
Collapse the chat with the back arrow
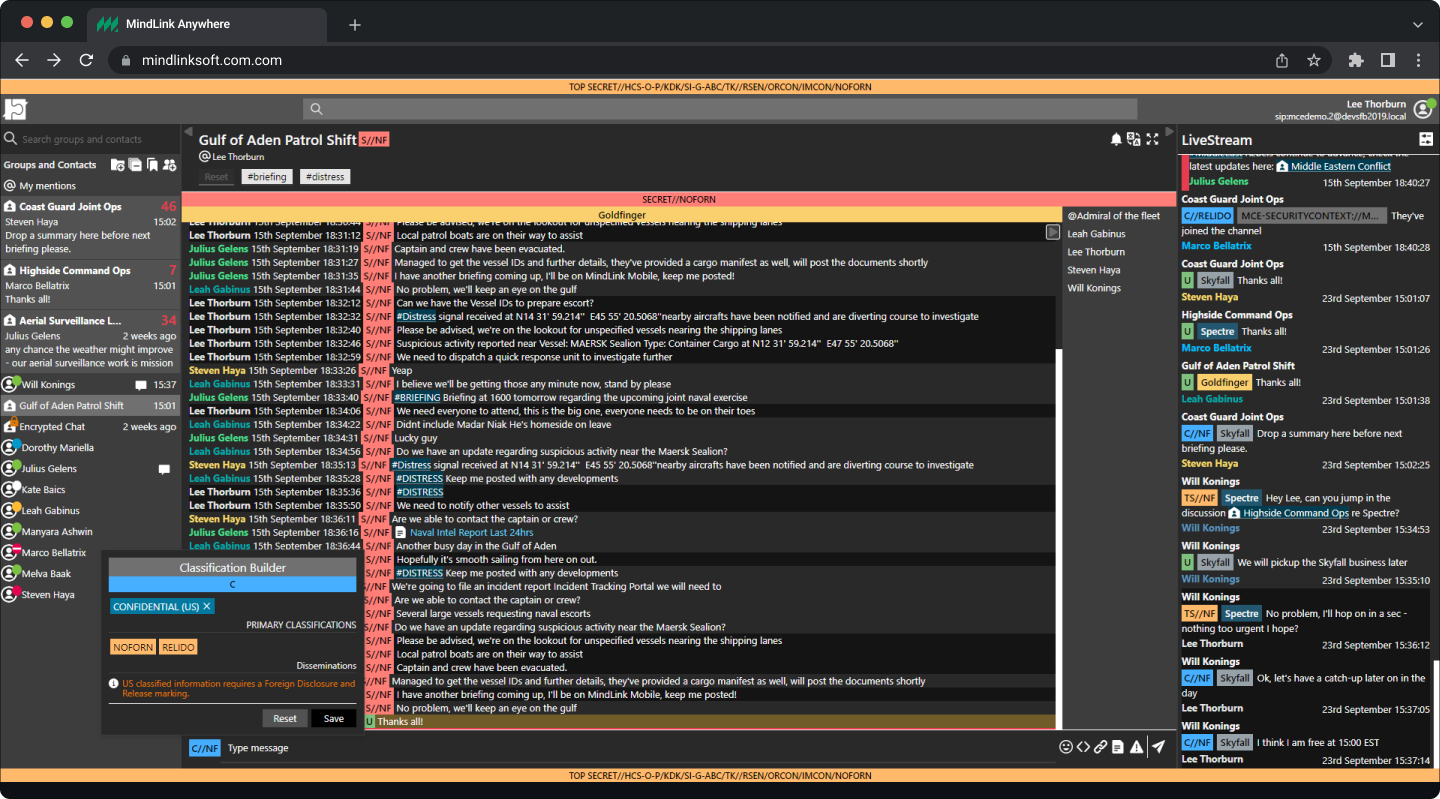187,131
